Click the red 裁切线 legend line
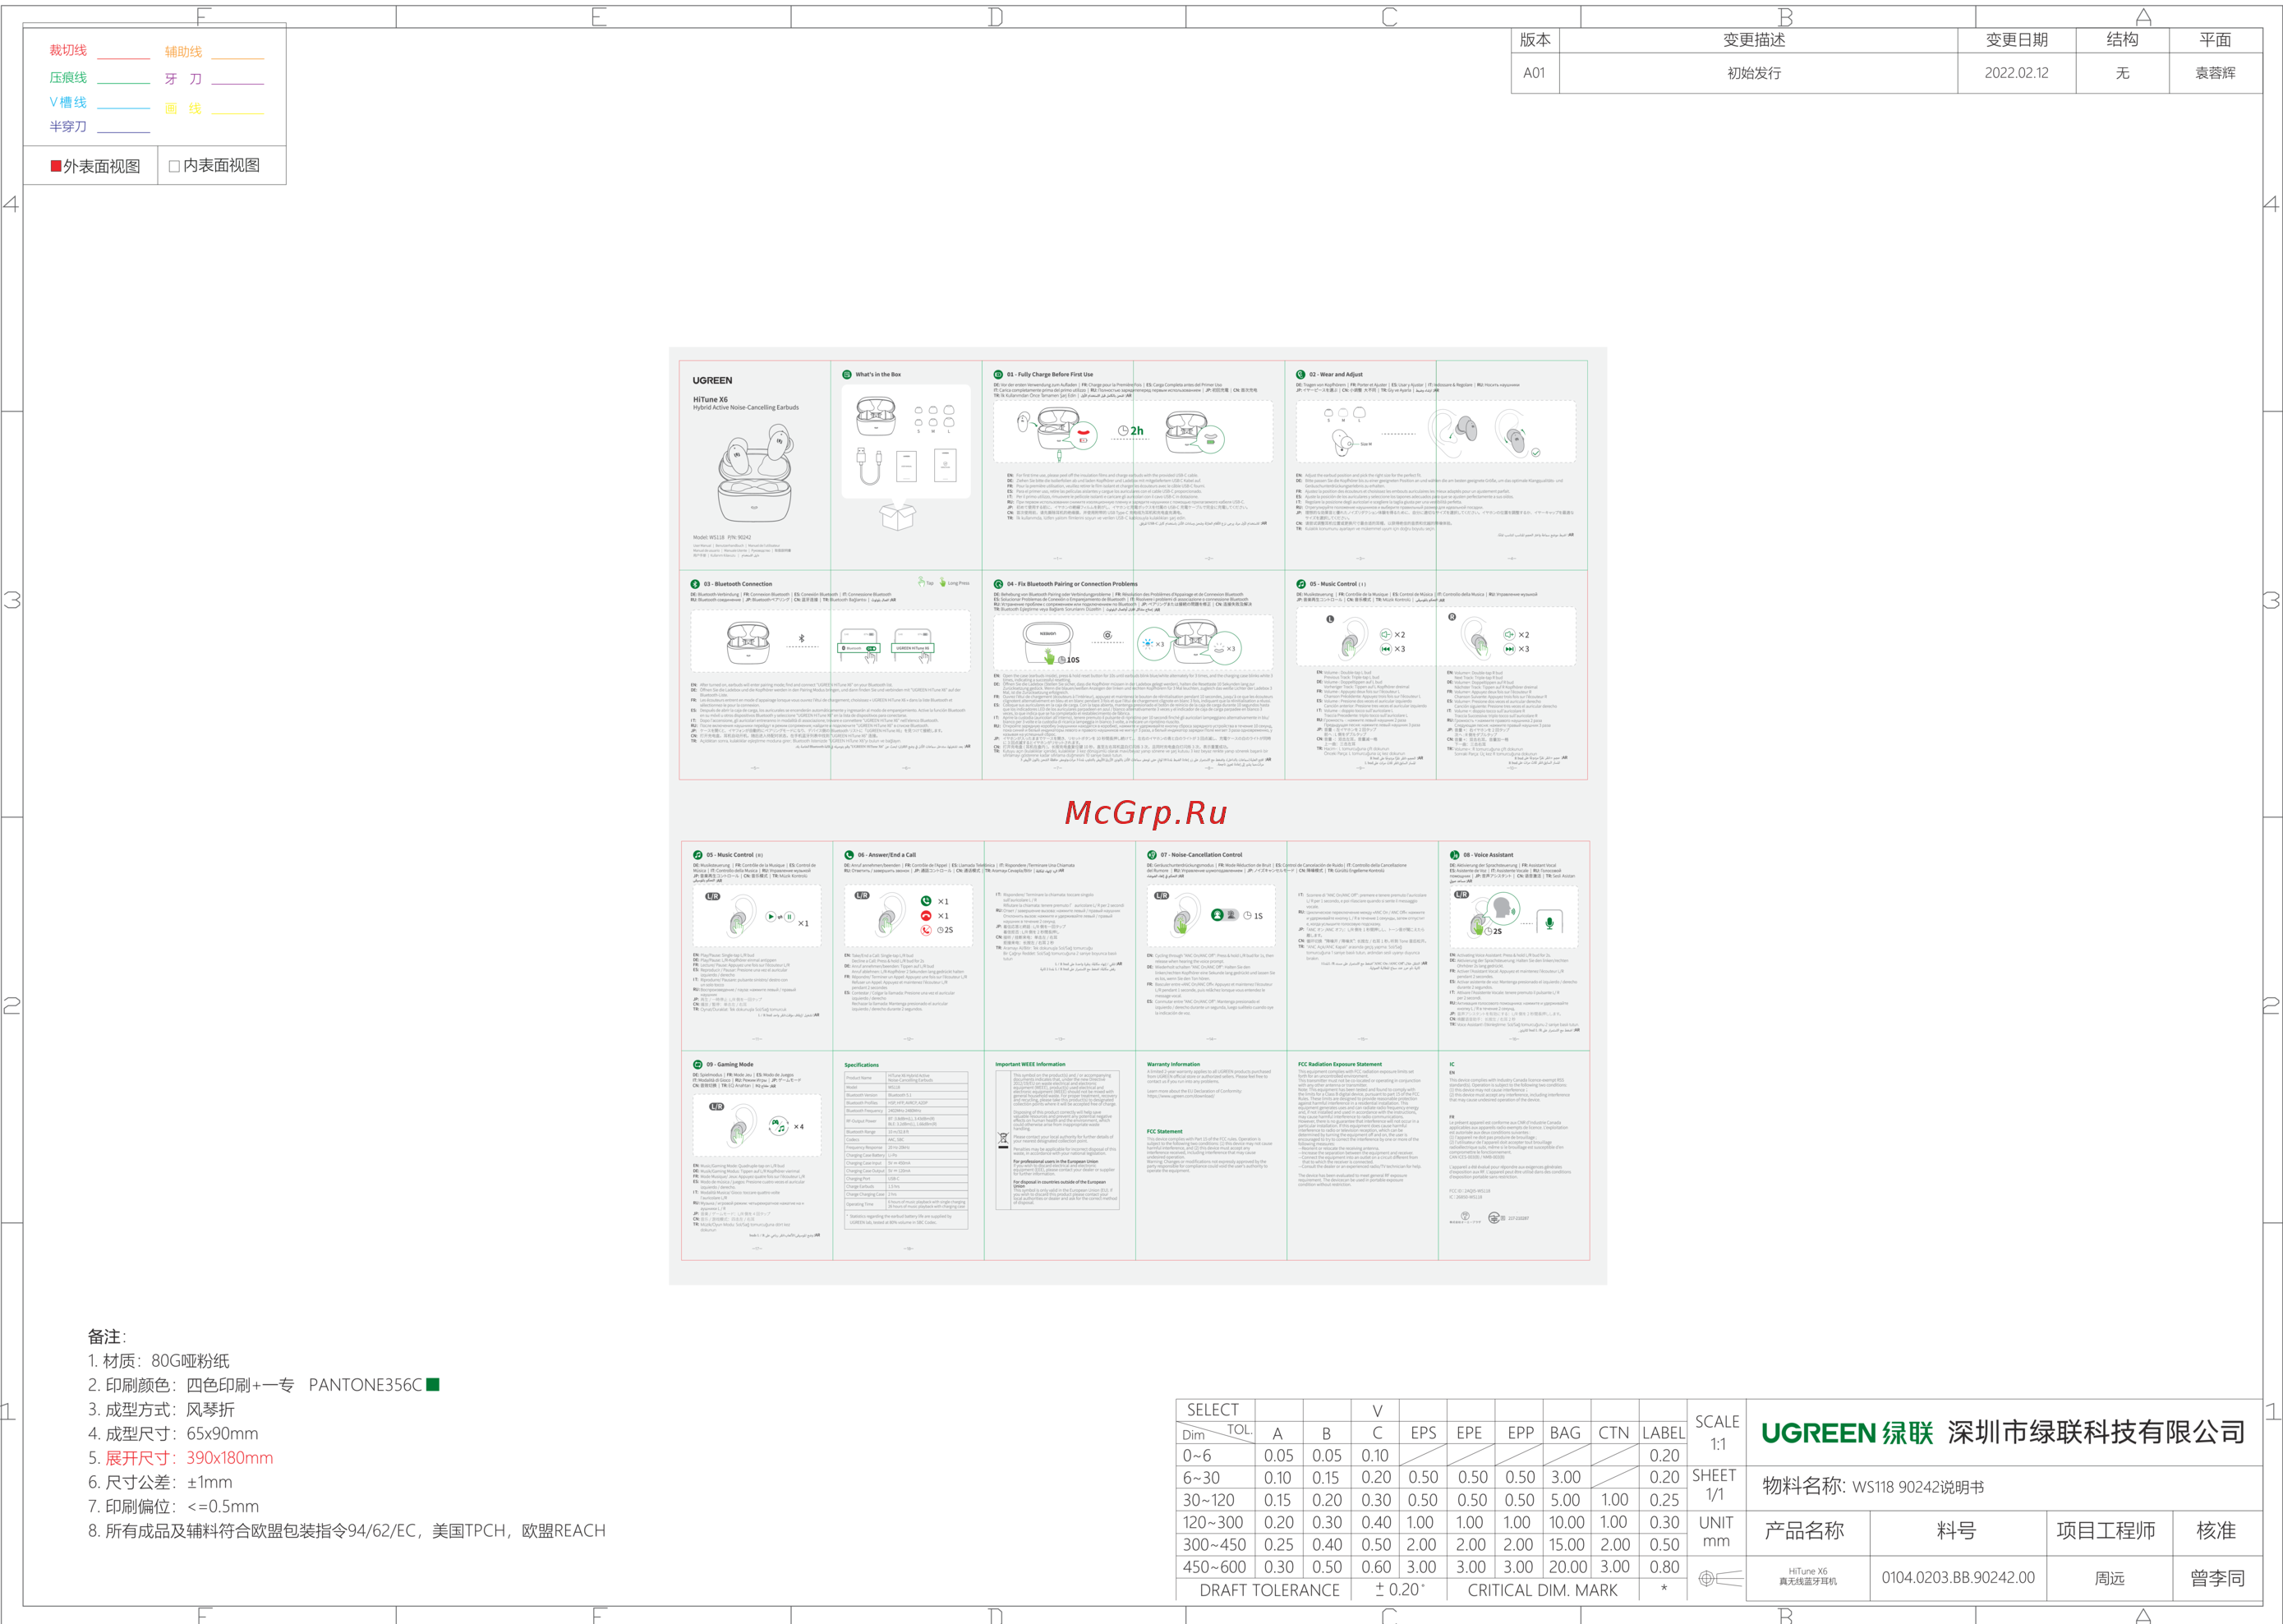This screenshot has width=2283, height=1624. [x=123, y=59]
